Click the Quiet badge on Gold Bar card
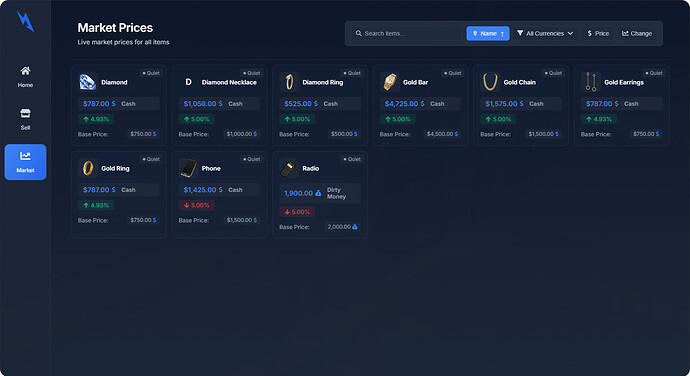Image resolution: width=690 pixels, height=376 pixels. 453,73
